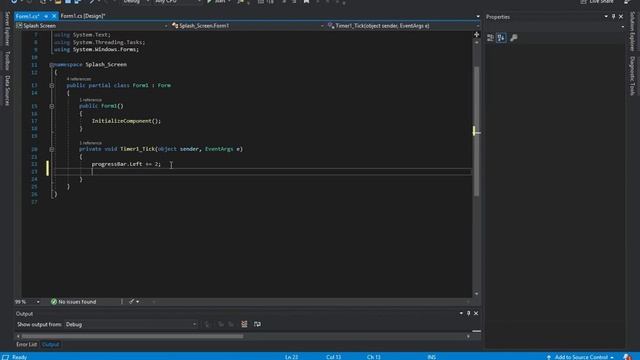This screenshot has height=360, width=640.
Task: Close the Properties panel
Action: (621, 17)
